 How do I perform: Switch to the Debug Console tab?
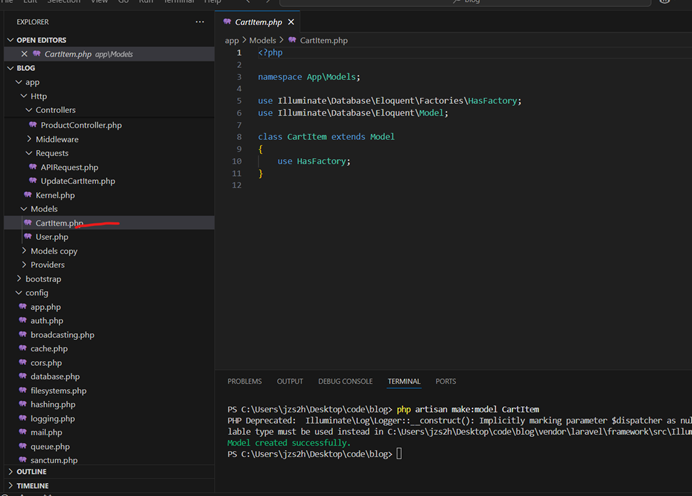tap(345, 381)
